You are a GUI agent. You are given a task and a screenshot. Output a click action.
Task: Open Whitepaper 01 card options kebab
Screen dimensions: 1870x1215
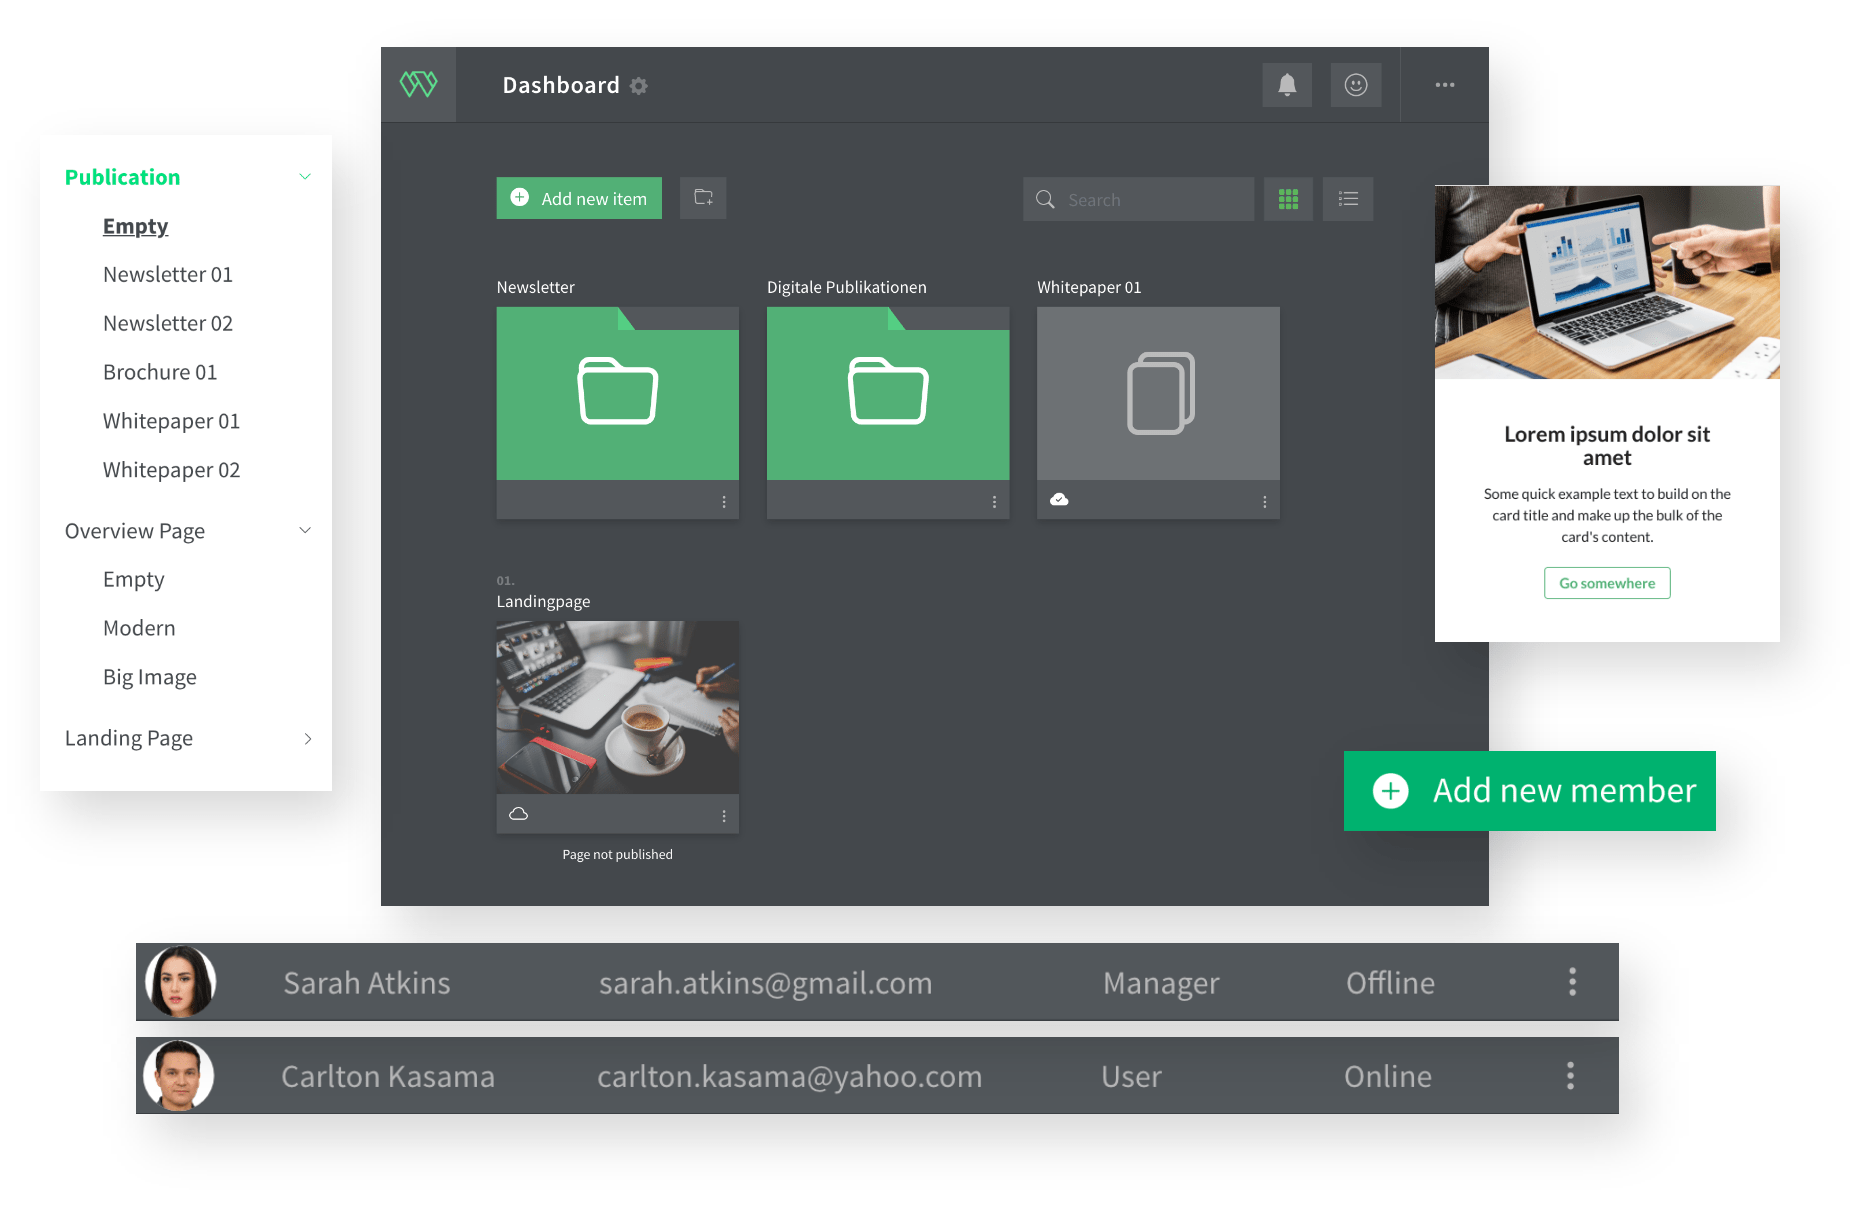tap(1264, 502)
